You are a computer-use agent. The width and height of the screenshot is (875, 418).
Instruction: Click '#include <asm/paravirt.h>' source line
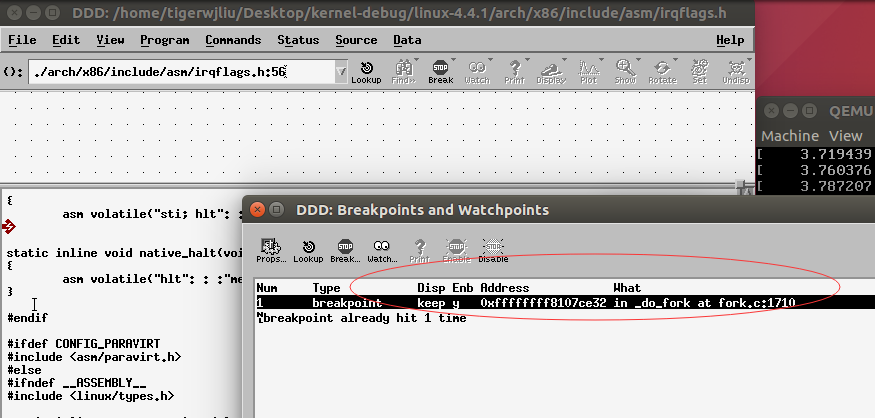94,357
